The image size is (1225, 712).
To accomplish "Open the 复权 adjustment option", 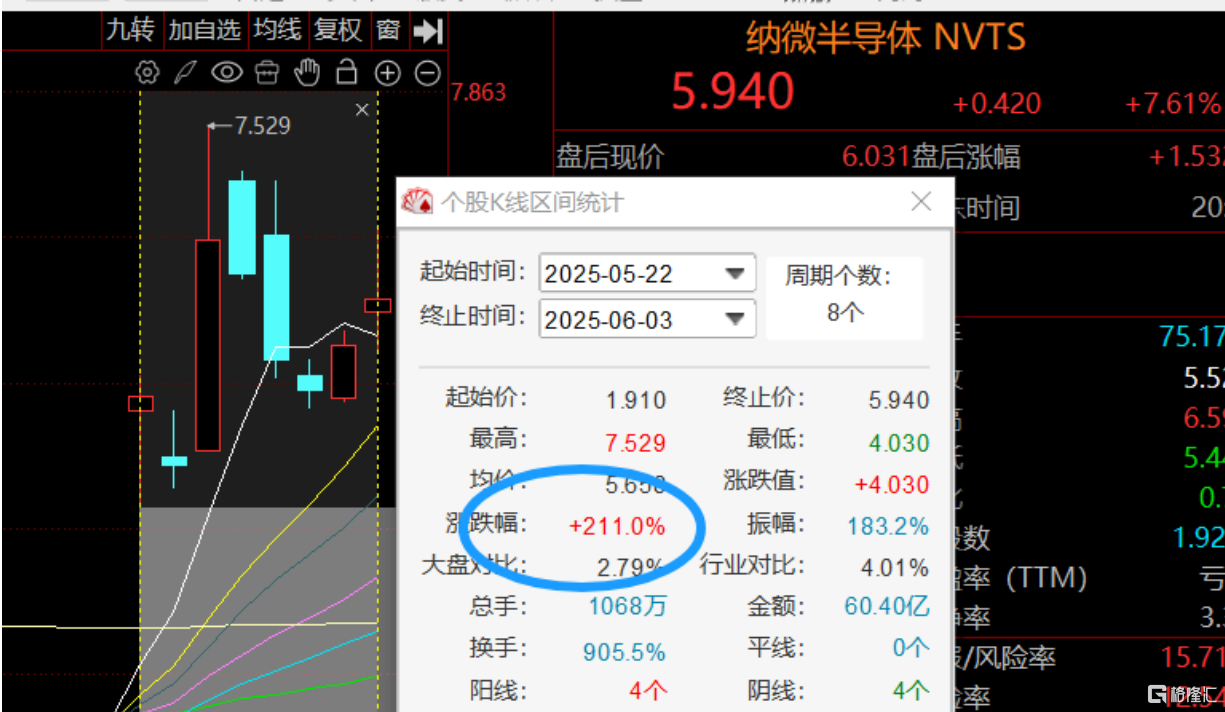I will pos(338,31).
